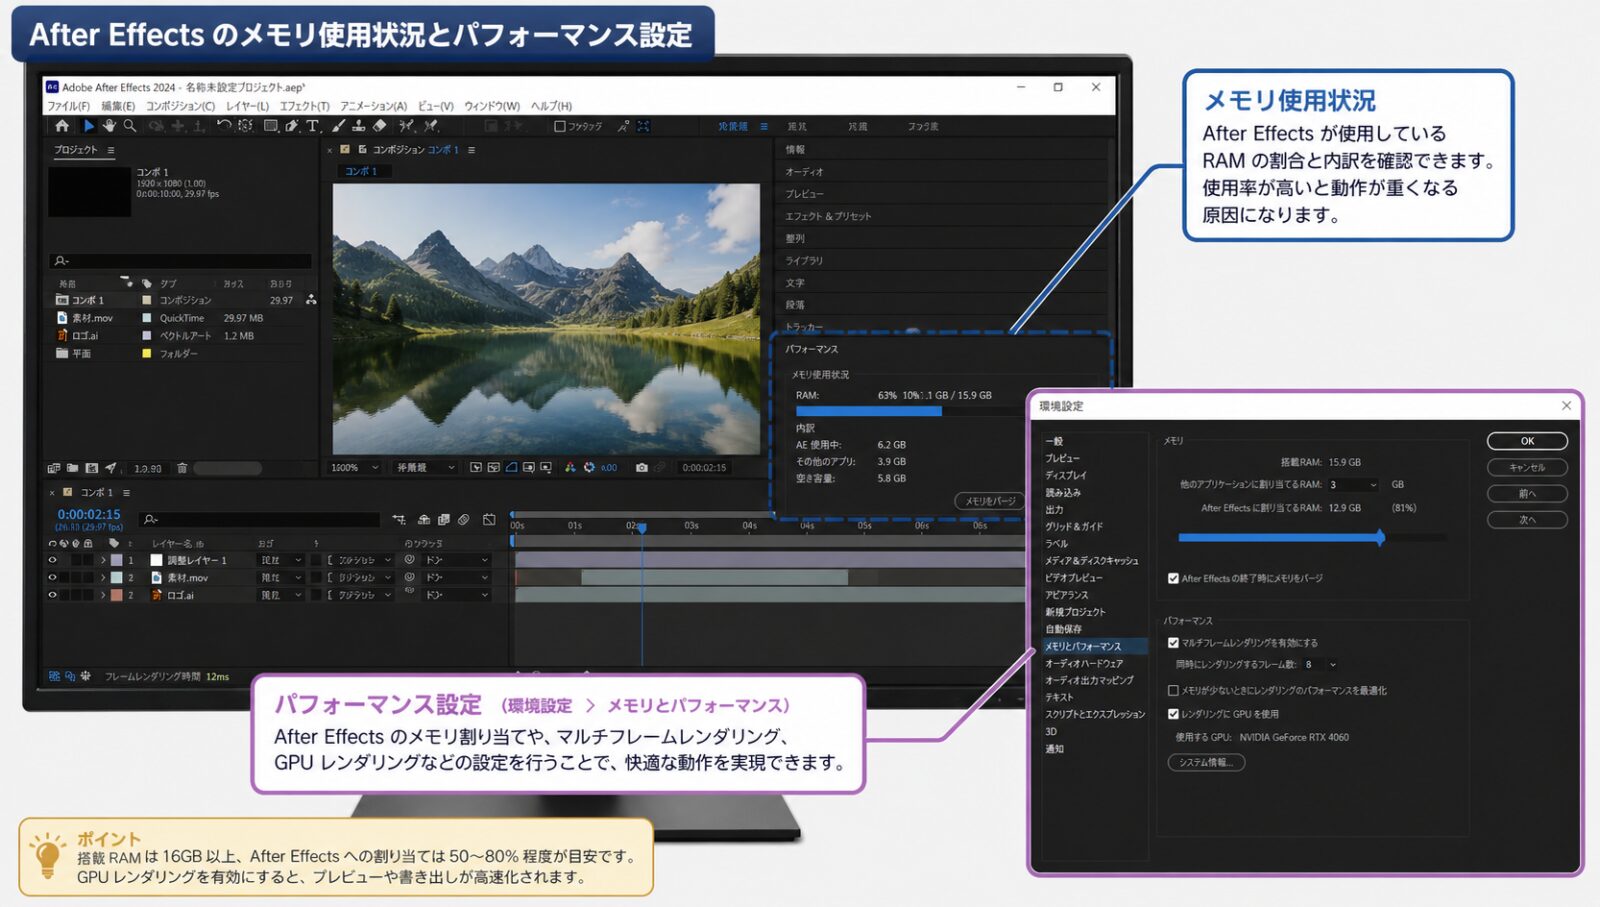Viewport: 1600px width, 907px height.
Task: Open the コンポジション(C) menu
Action: pyautogui.click(x=181, y=106)
